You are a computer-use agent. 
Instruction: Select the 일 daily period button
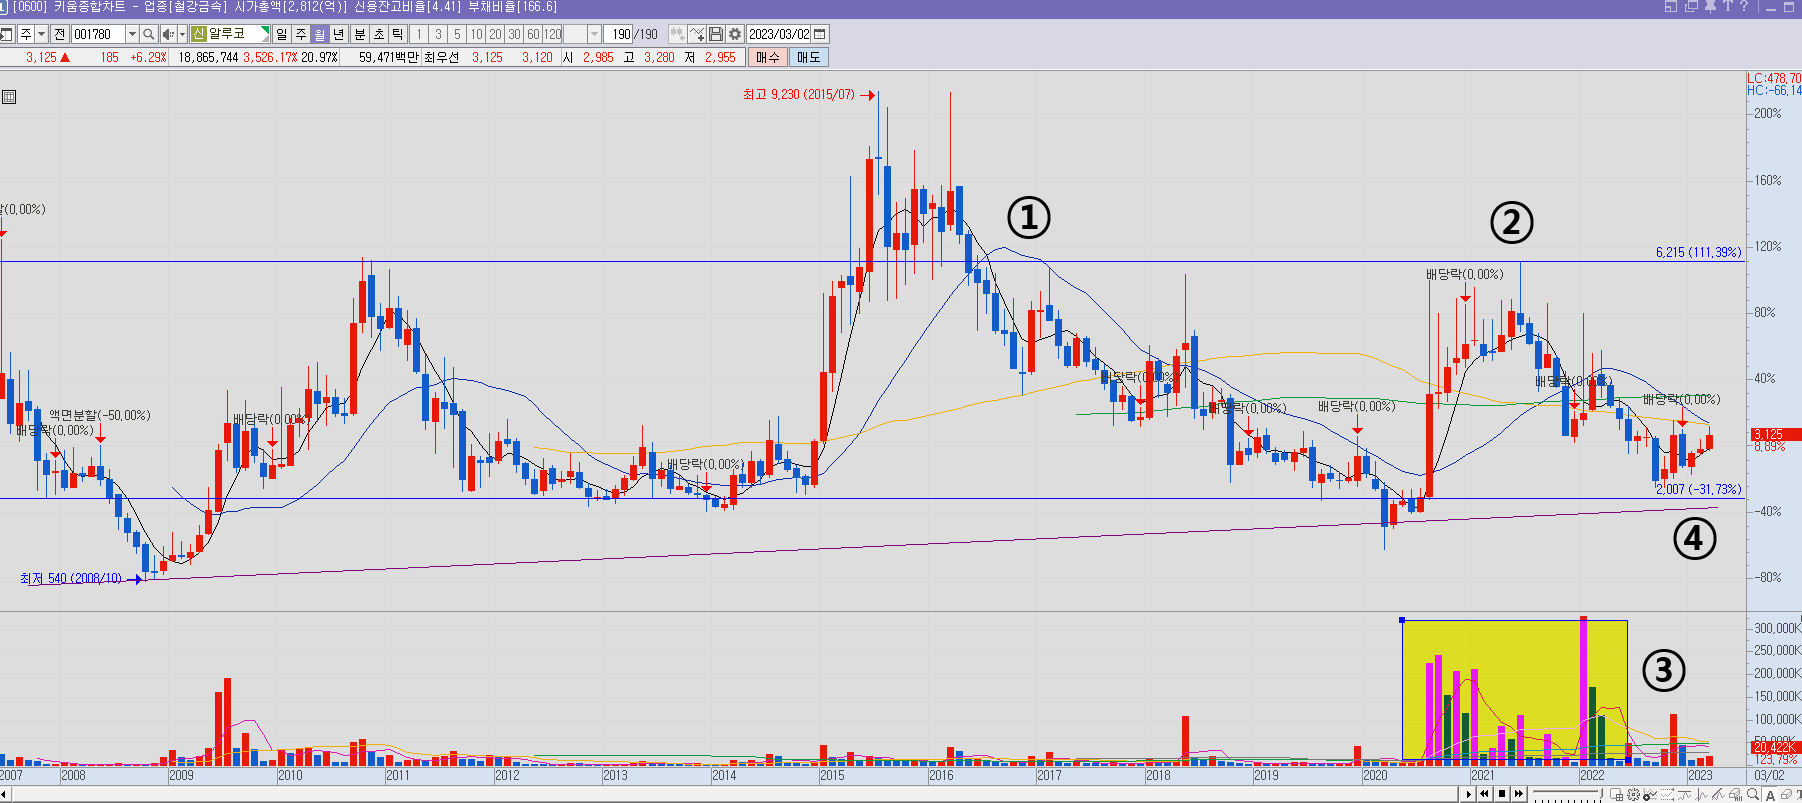pos(281,34)
